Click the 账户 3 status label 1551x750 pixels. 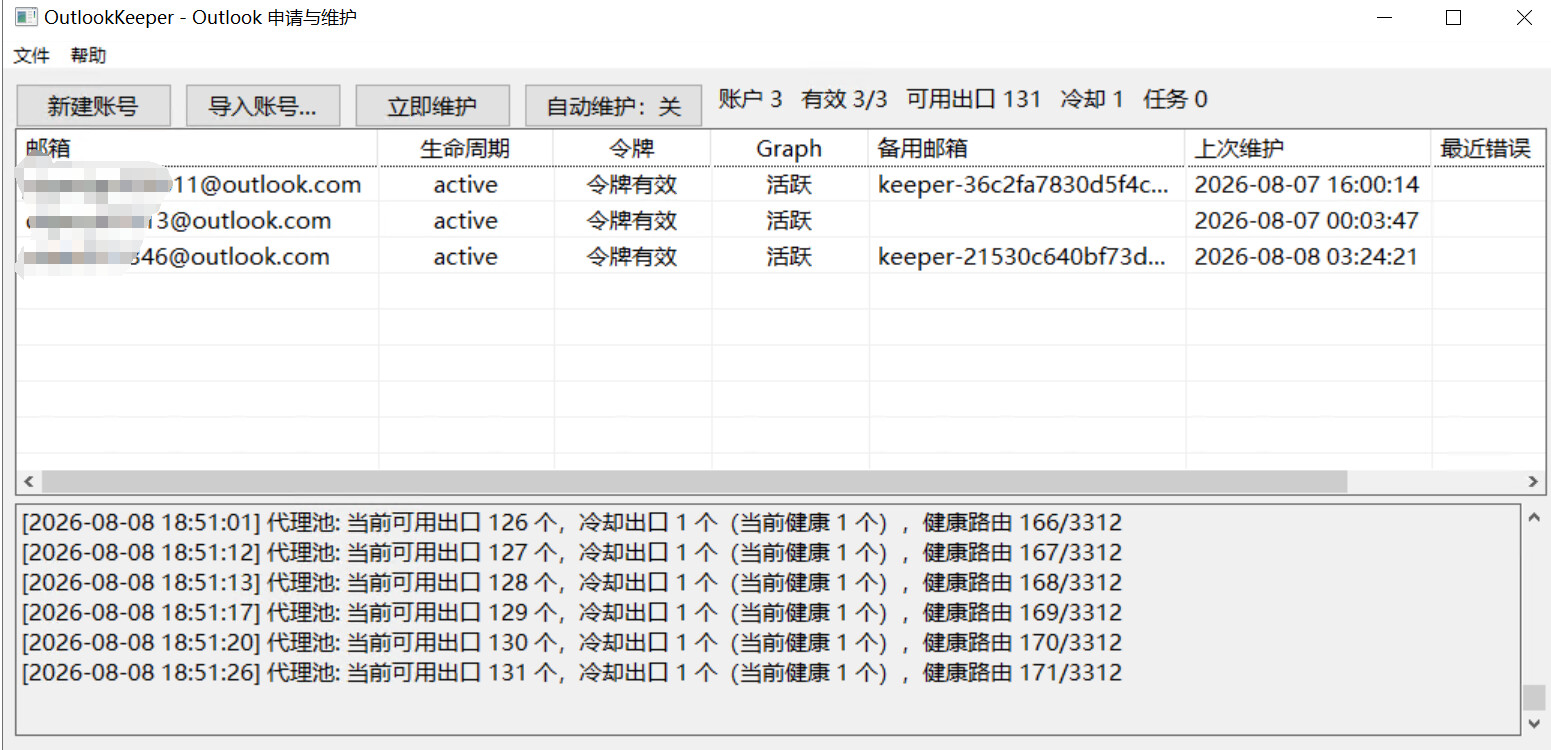click(x=751, y=99)
